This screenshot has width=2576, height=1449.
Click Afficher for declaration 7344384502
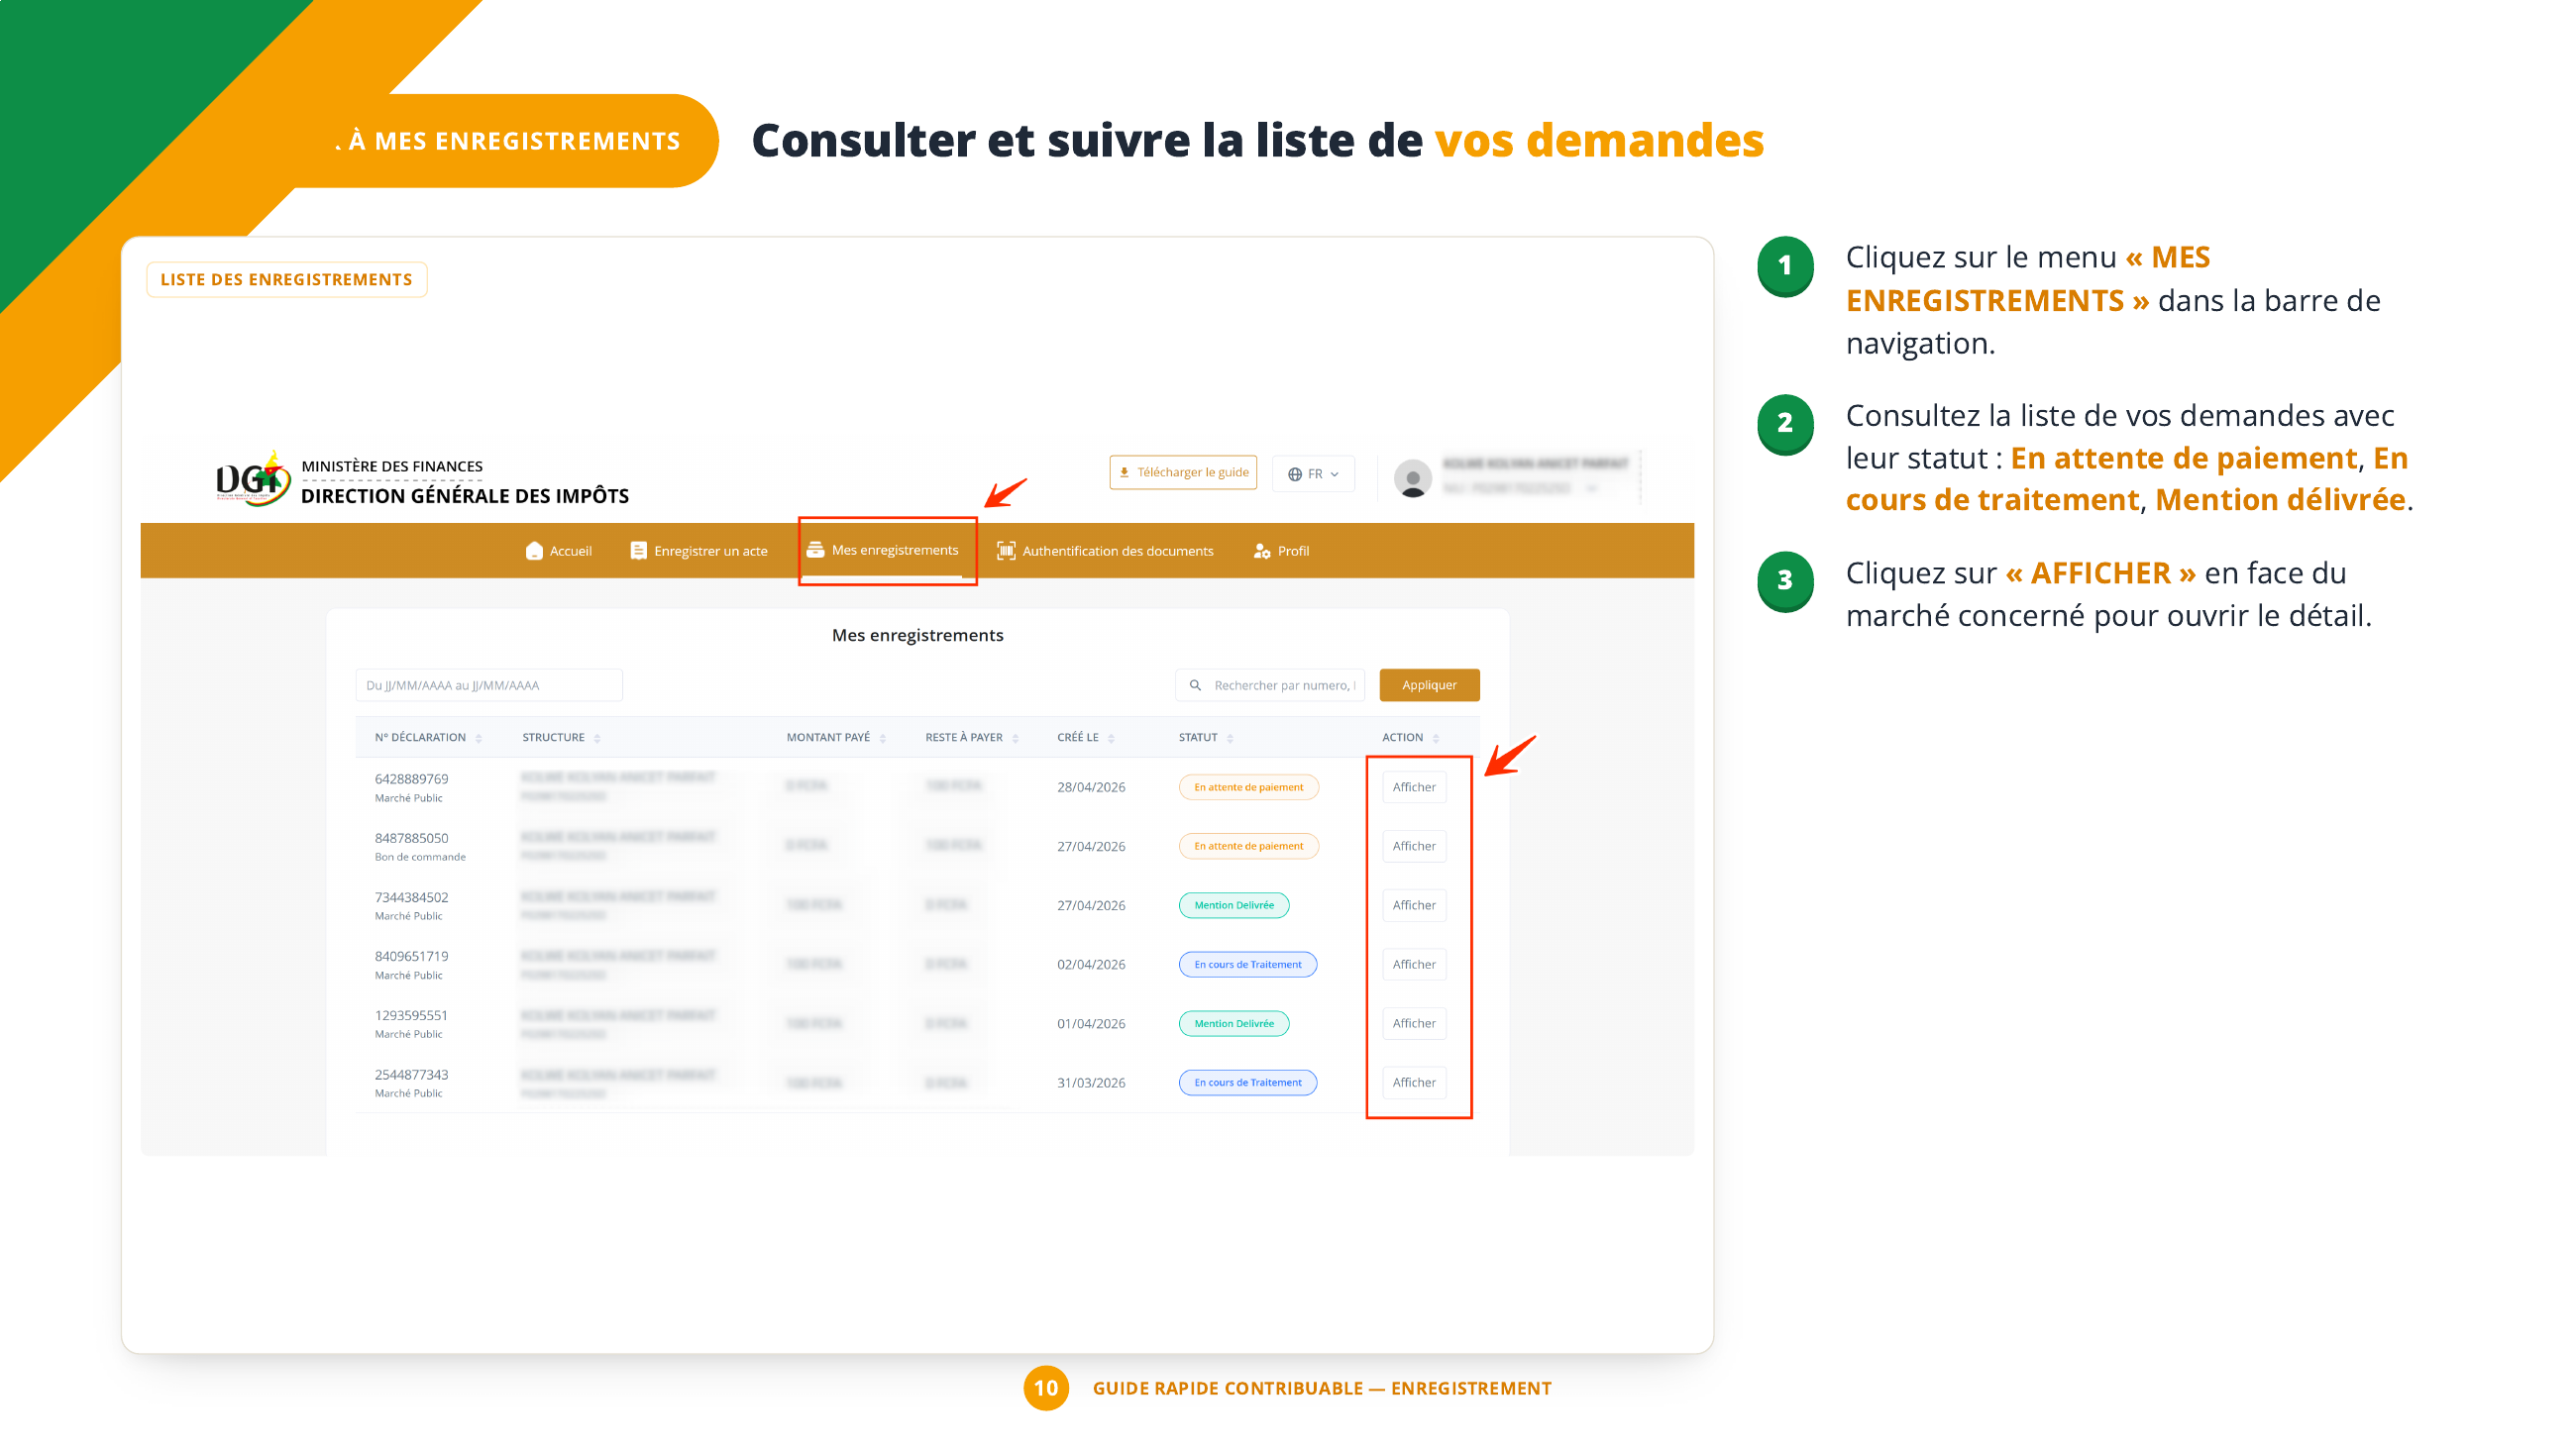[x=1414, y=905]
